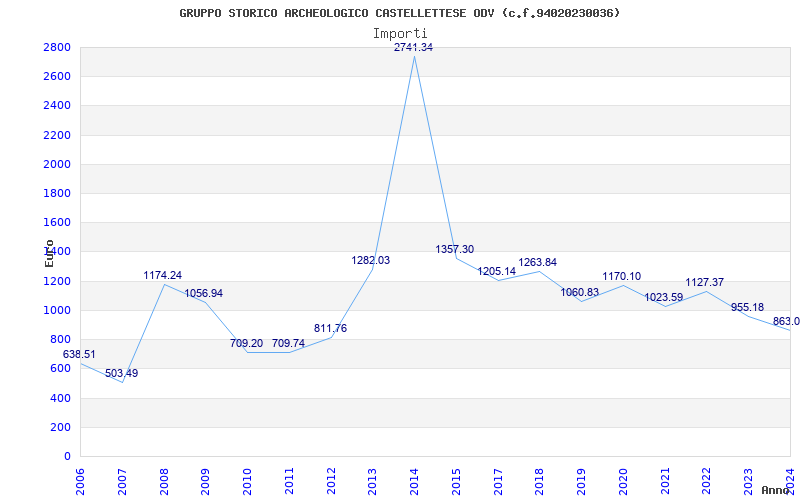The image size is (800, 500).
Task: Click the x-axis year 2022
Action: (707, 481)
